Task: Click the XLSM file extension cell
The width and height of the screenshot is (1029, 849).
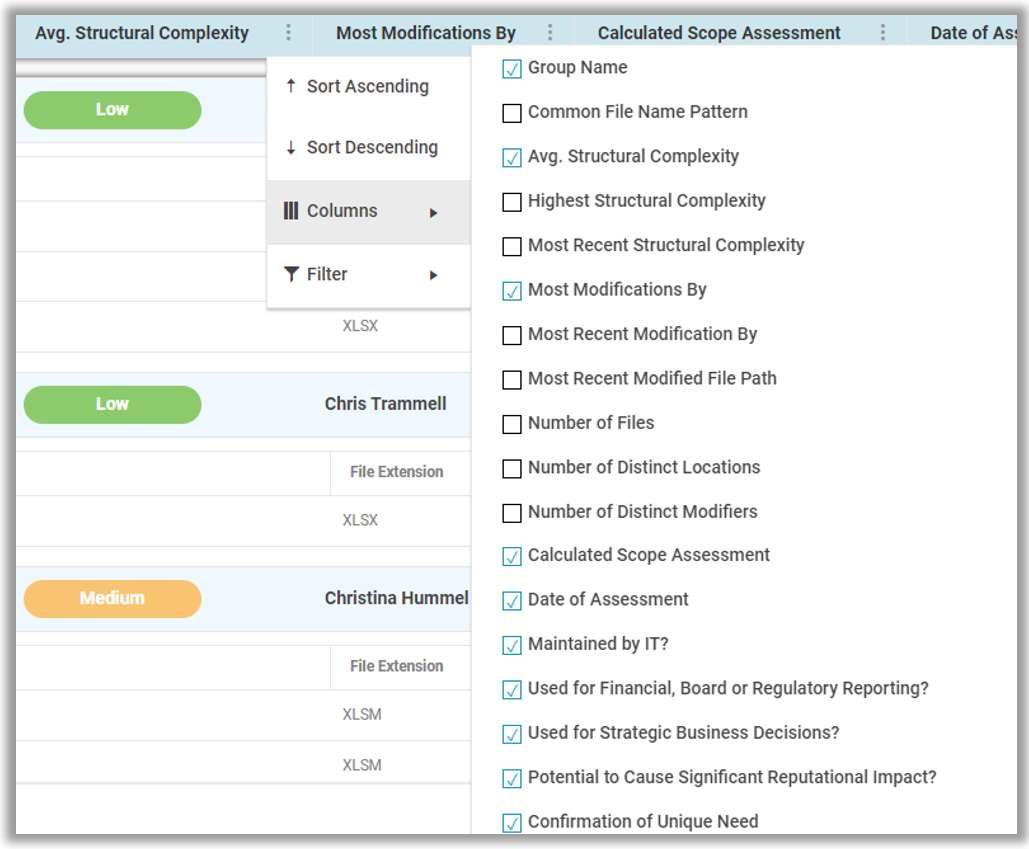Action: click(362, 715)
